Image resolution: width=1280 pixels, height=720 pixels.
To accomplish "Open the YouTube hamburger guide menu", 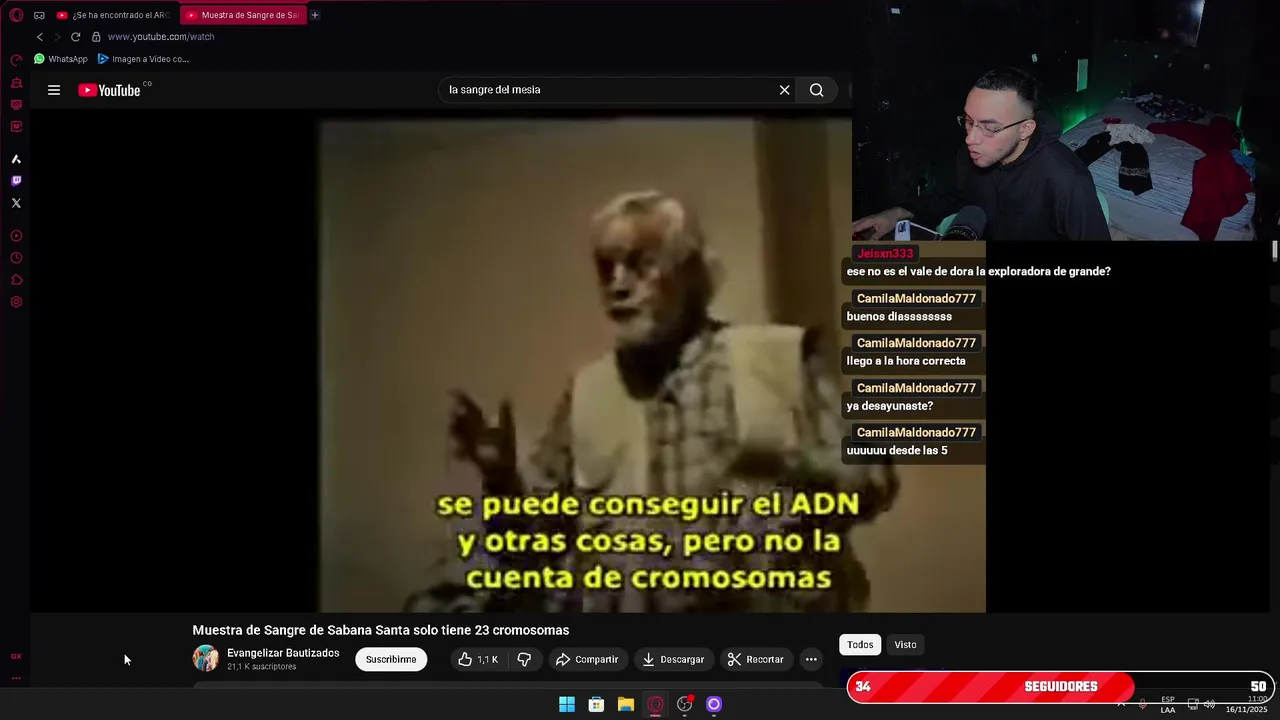I will pos(54,90).
